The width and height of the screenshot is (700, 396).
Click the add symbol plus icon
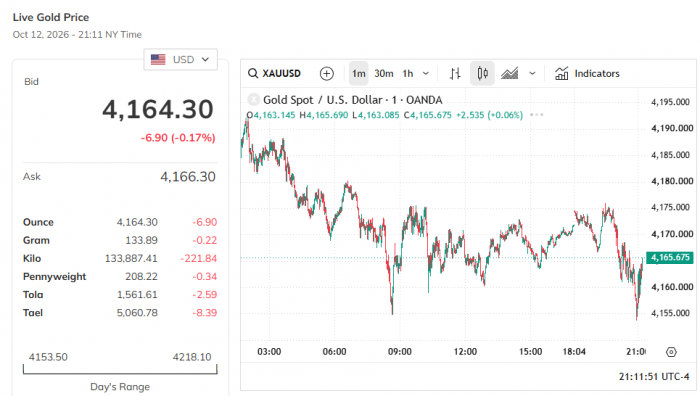[x=327, y=73]
